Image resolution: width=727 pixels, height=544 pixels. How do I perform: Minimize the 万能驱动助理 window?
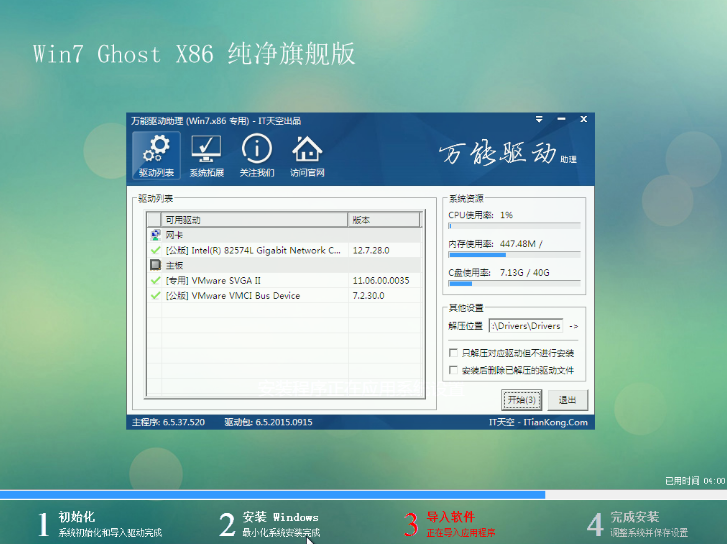click(561, 120)
